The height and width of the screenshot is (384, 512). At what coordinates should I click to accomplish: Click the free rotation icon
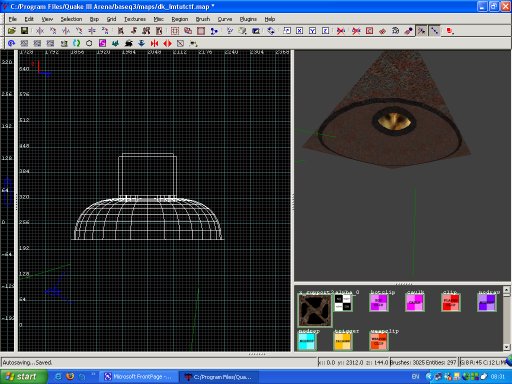pos(271,31)
